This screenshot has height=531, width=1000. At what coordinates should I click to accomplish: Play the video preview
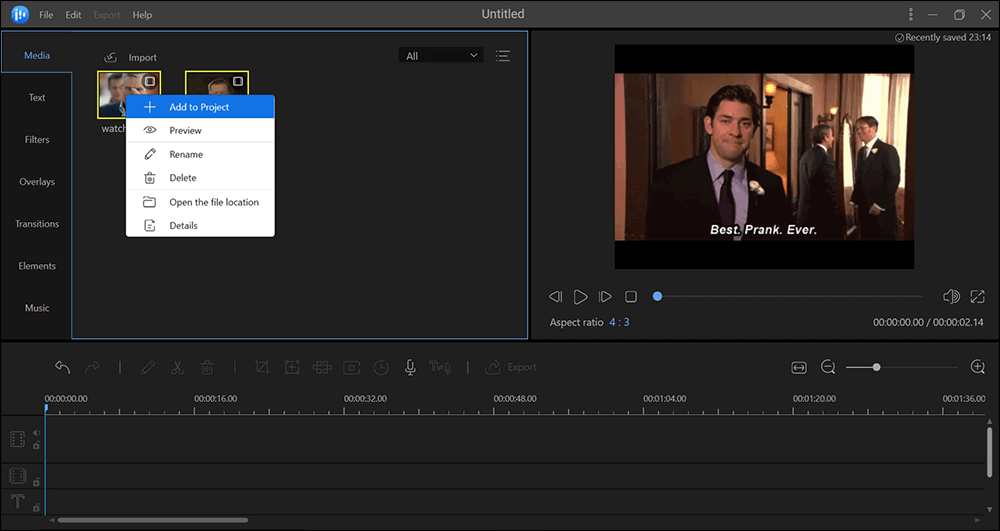click(x=581, y=297)
